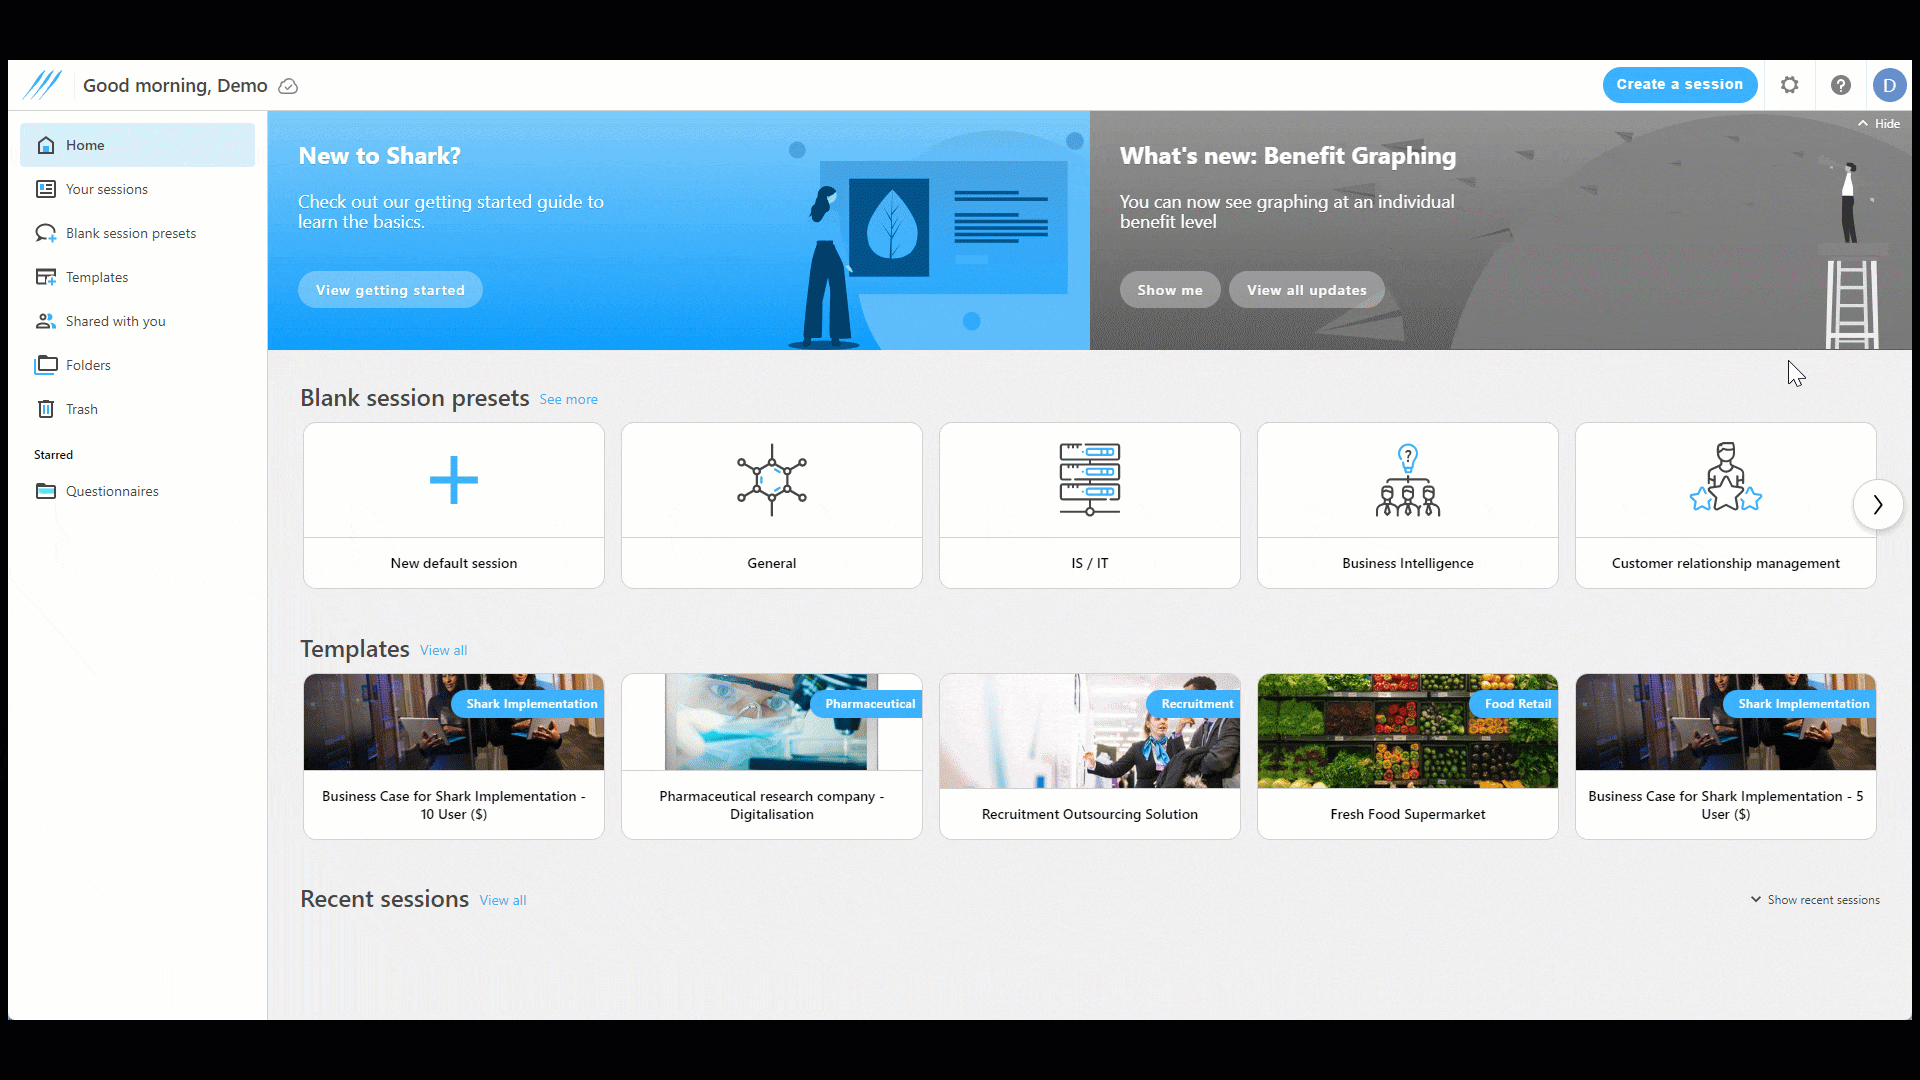Click View all updates button
This screenshot has width=1920, height=1080.
pos(1307,290)
